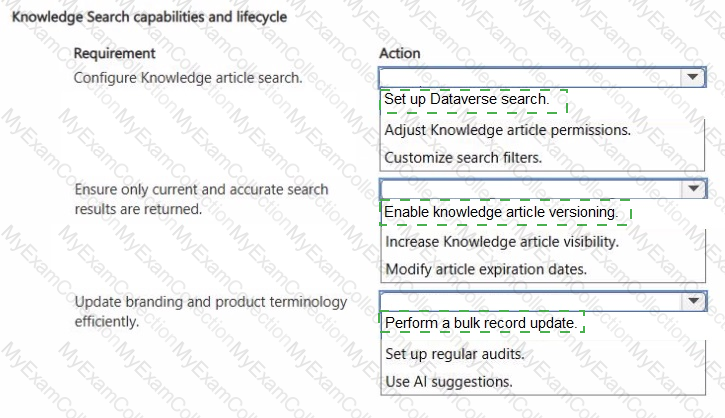Click the 'Action' column header
725x418 pixels.
399,53
